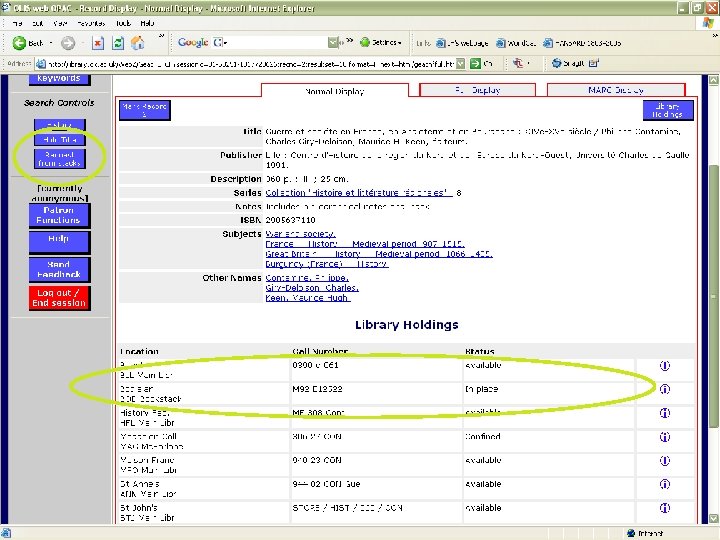This screenshot has width=720, height=540.
Task: Open the Patron Functions button
Action: coord(59,215)
